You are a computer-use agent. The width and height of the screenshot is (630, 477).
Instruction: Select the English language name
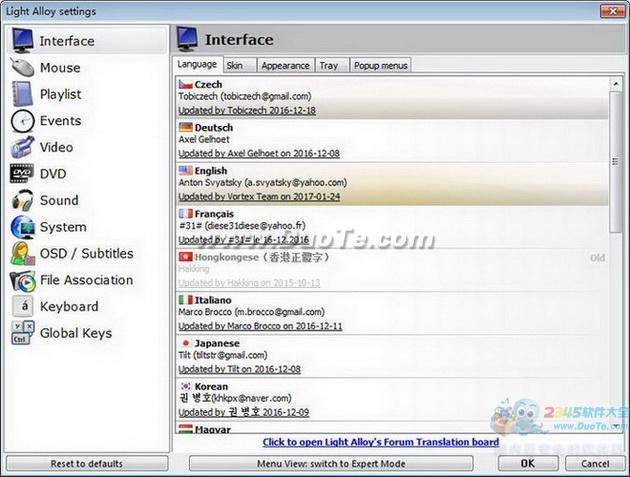click(211, 170)
